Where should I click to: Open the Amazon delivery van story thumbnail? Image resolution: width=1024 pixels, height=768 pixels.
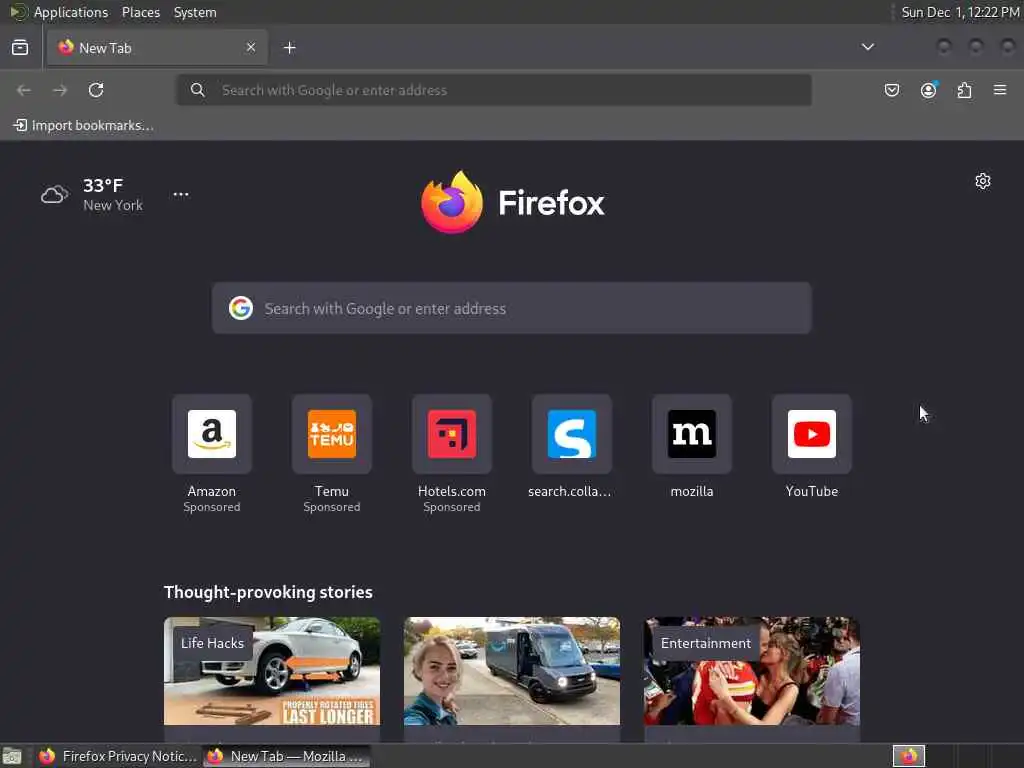[512, 671]
